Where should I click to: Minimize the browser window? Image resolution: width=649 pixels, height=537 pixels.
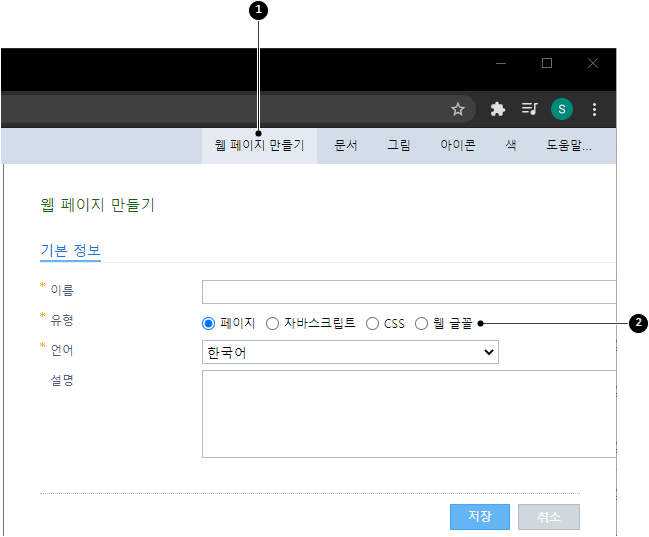(x=501, y=63)
